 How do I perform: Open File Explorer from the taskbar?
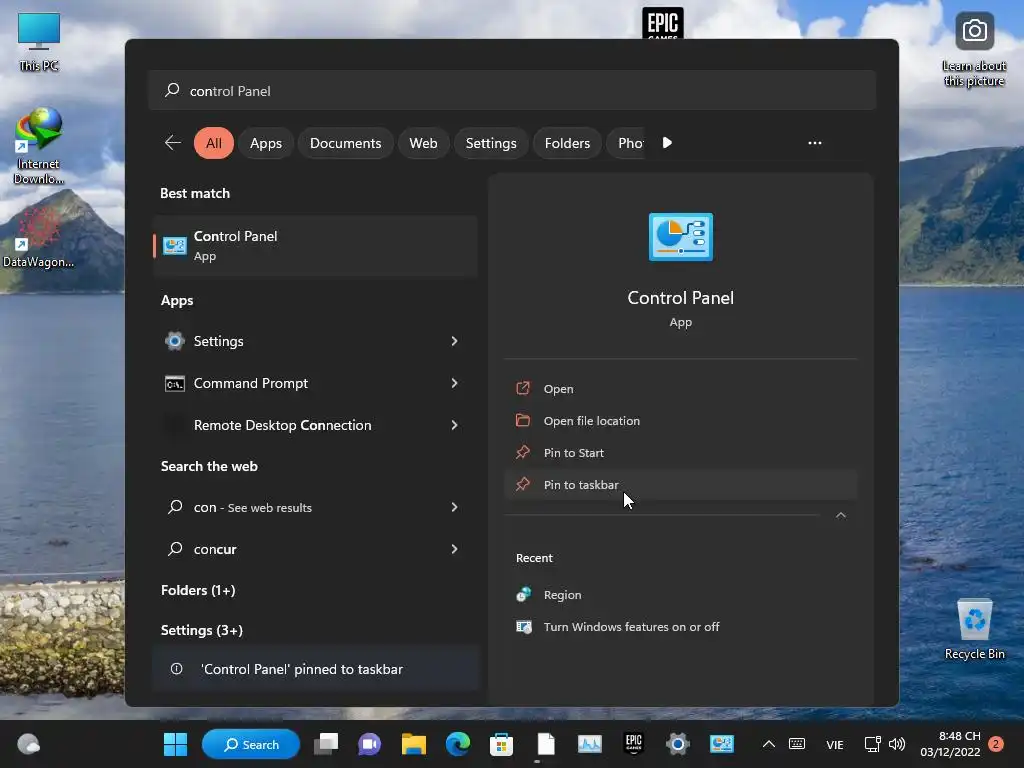tap(413, 744)
